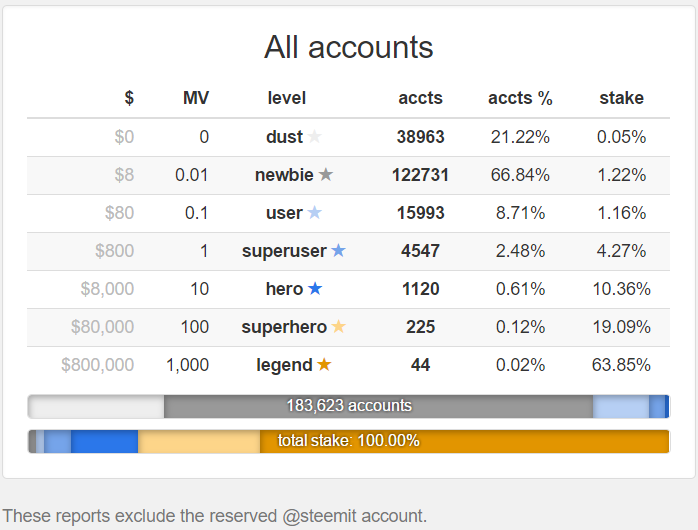
Task: Click the pale yellow star beside superhero
Action: coord(338,327)
